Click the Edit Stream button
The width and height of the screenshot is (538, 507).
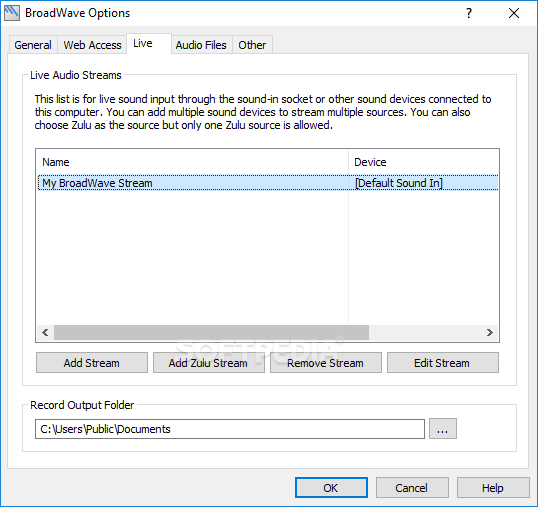tap(443, 363)
